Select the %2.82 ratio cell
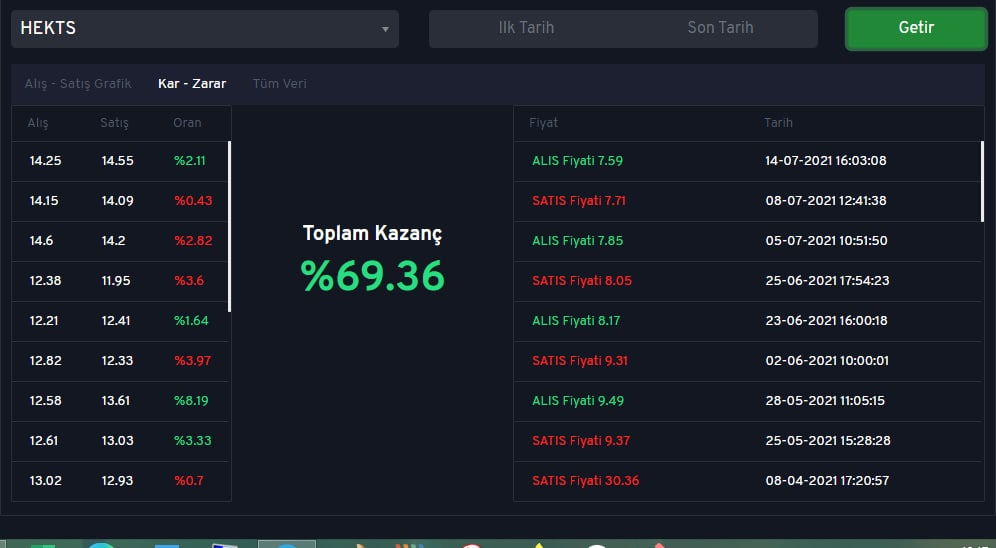Screen dimensions: 996x548 tap(193, 241)
